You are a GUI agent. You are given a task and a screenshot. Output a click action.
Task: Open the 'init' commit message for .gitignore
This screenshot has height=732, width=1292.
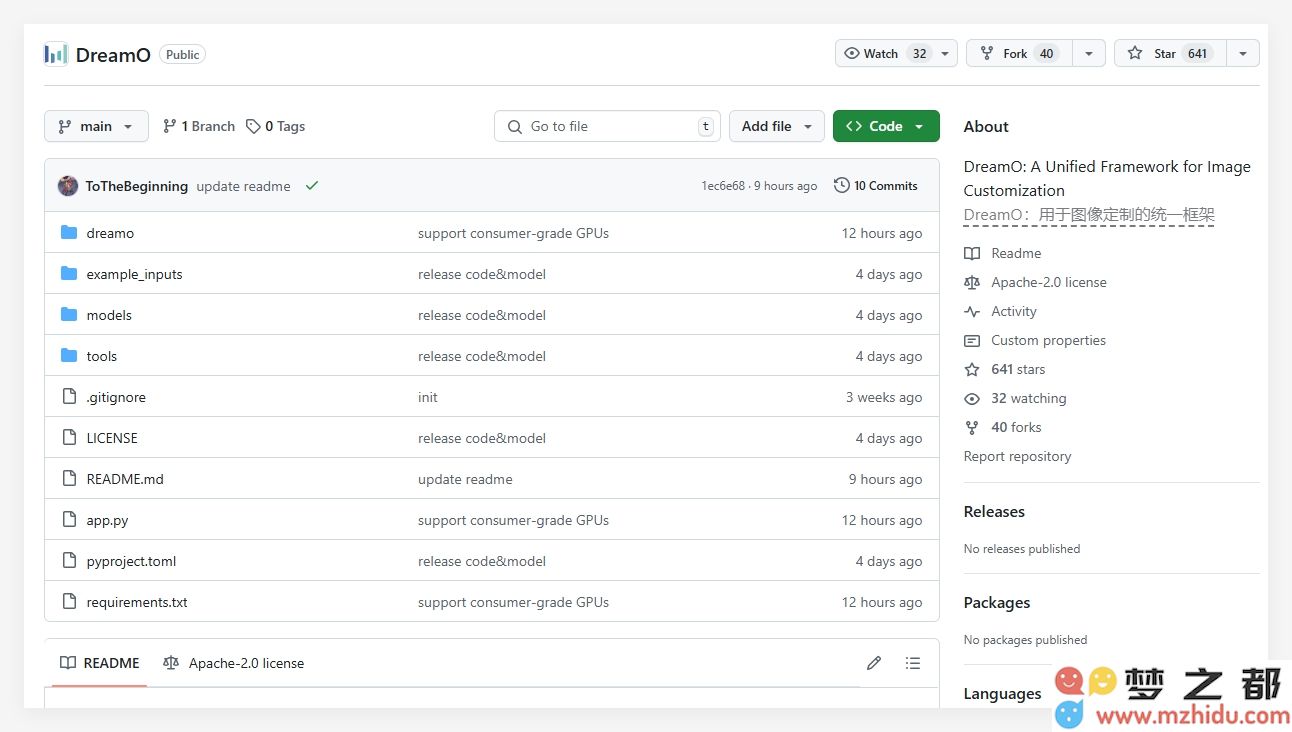428,397
